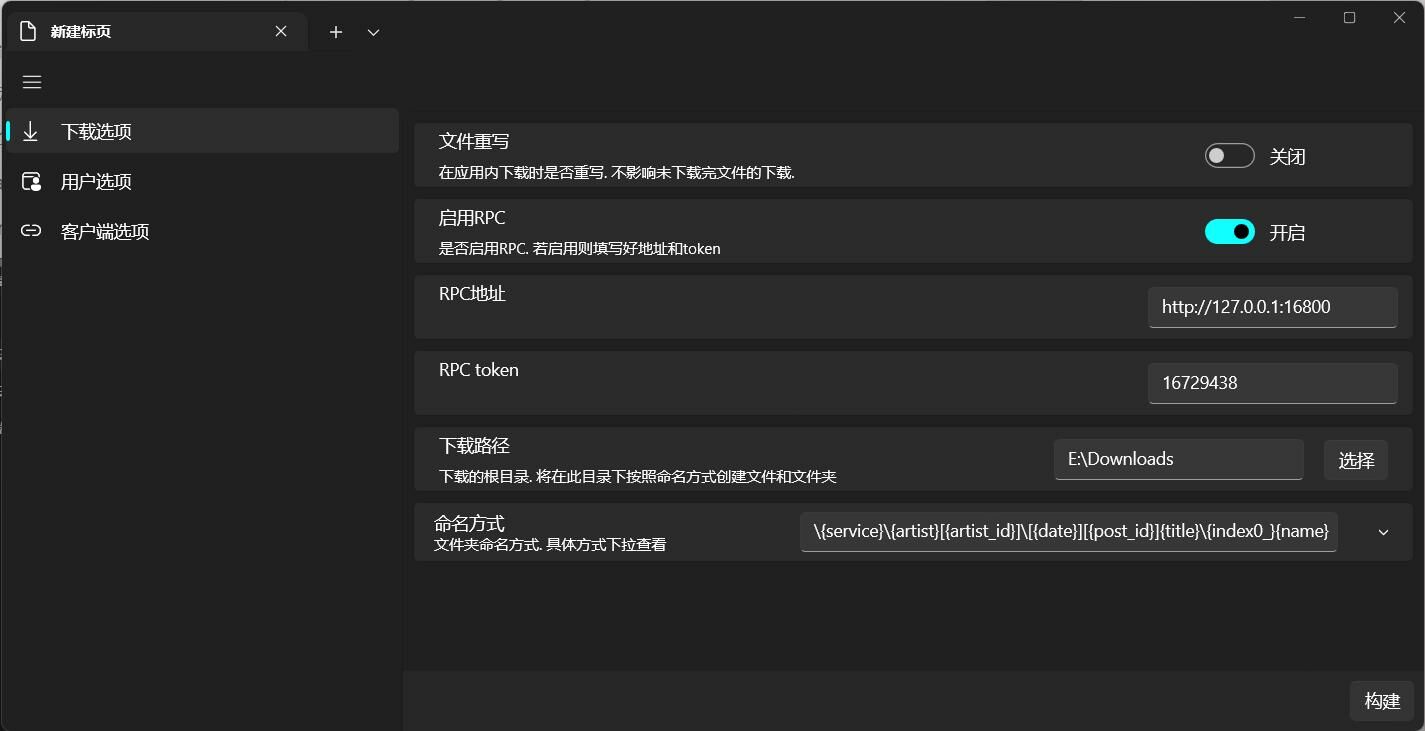
Task: Click the 构建 button
Action: pyautogui.click(x=1382, y=701)
